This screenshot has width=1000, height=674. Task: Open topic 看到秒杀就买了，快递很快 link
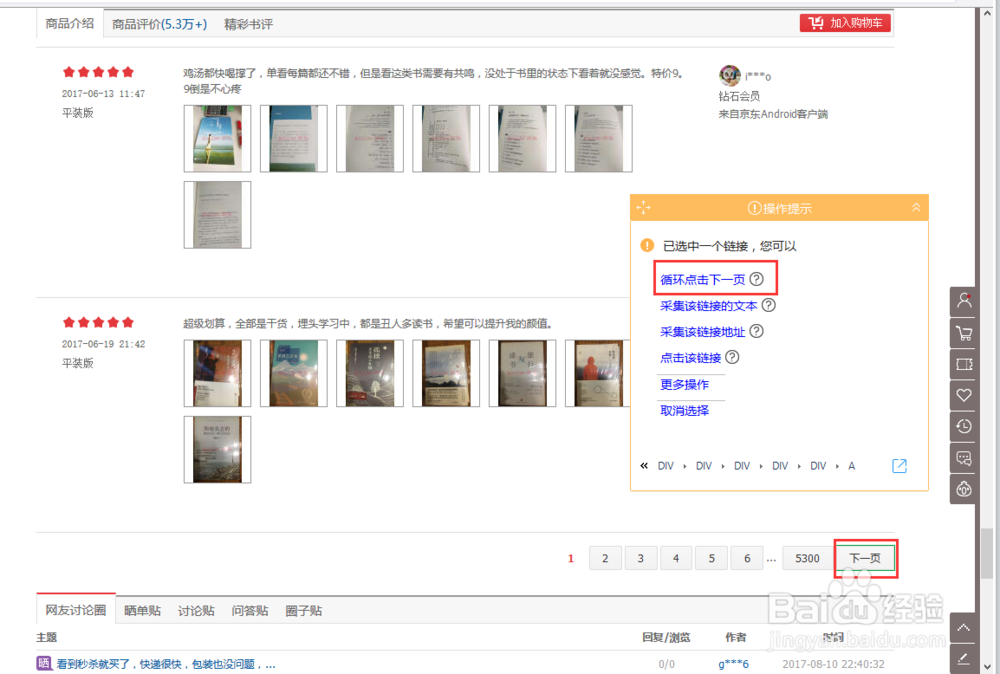click(x=166, y=664)
